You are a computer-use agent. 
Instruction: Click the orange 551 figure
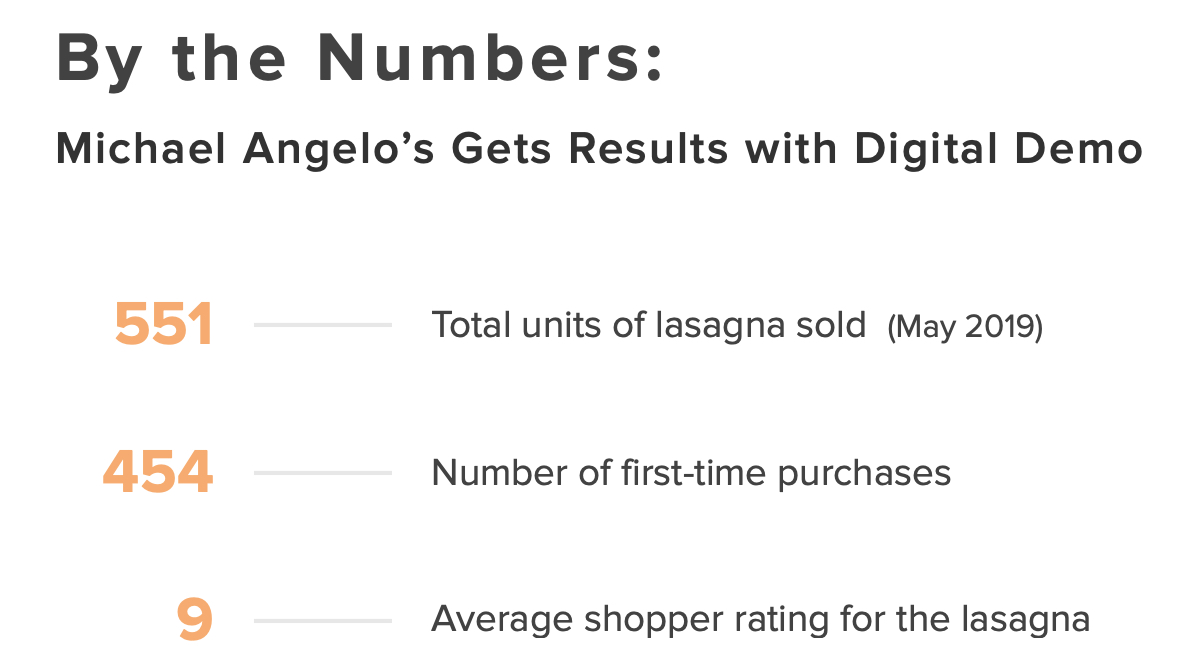[x=164, y=325]
